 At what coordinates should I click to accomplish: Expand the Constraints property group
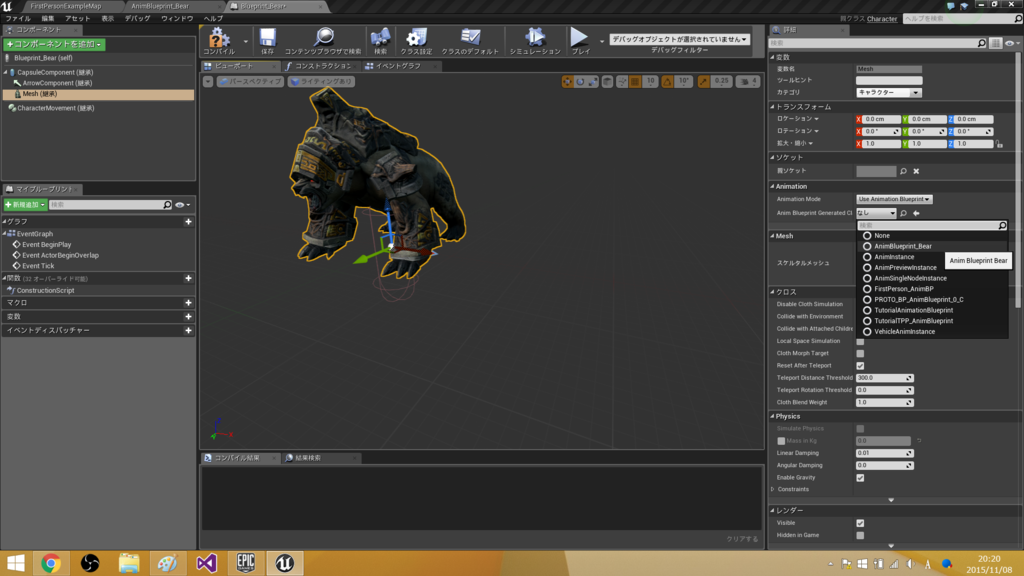tap(773, 489)
